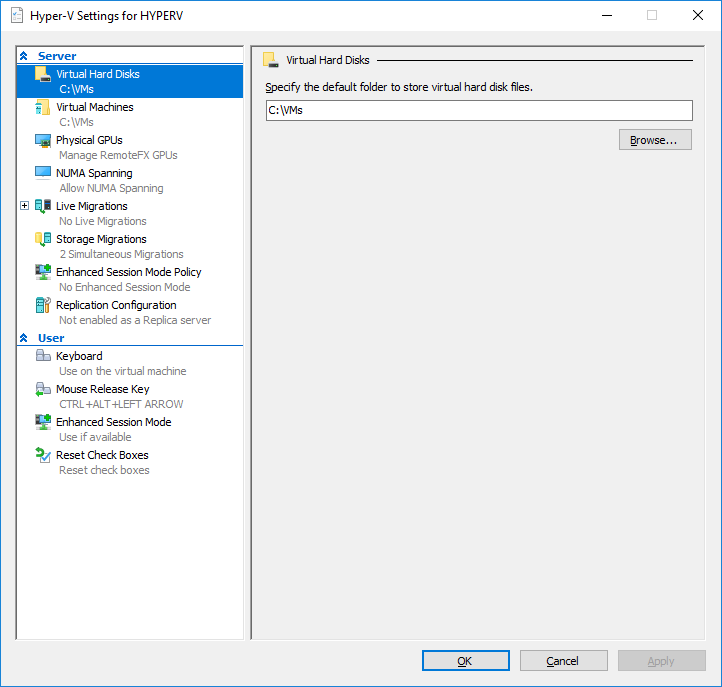Collapse the User section chevron

point(24,338)
